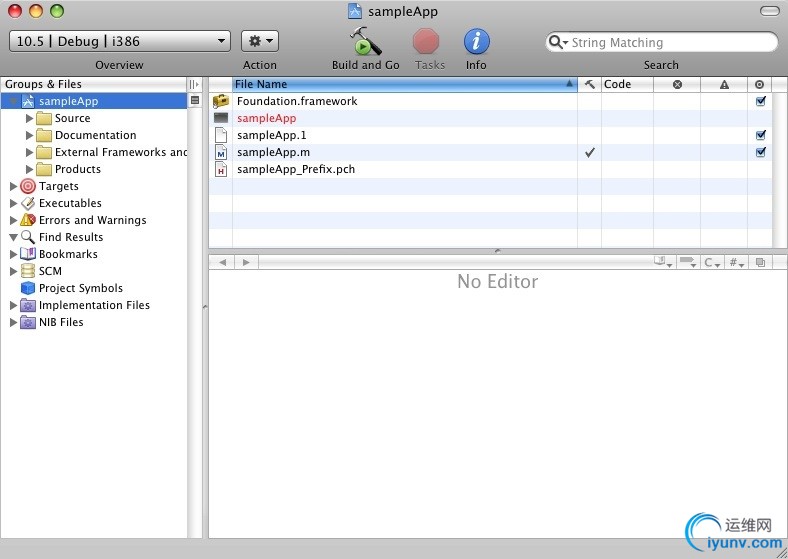
Task: Select Project Symbols in the sidebar
Action: click(x=81, y=288)
